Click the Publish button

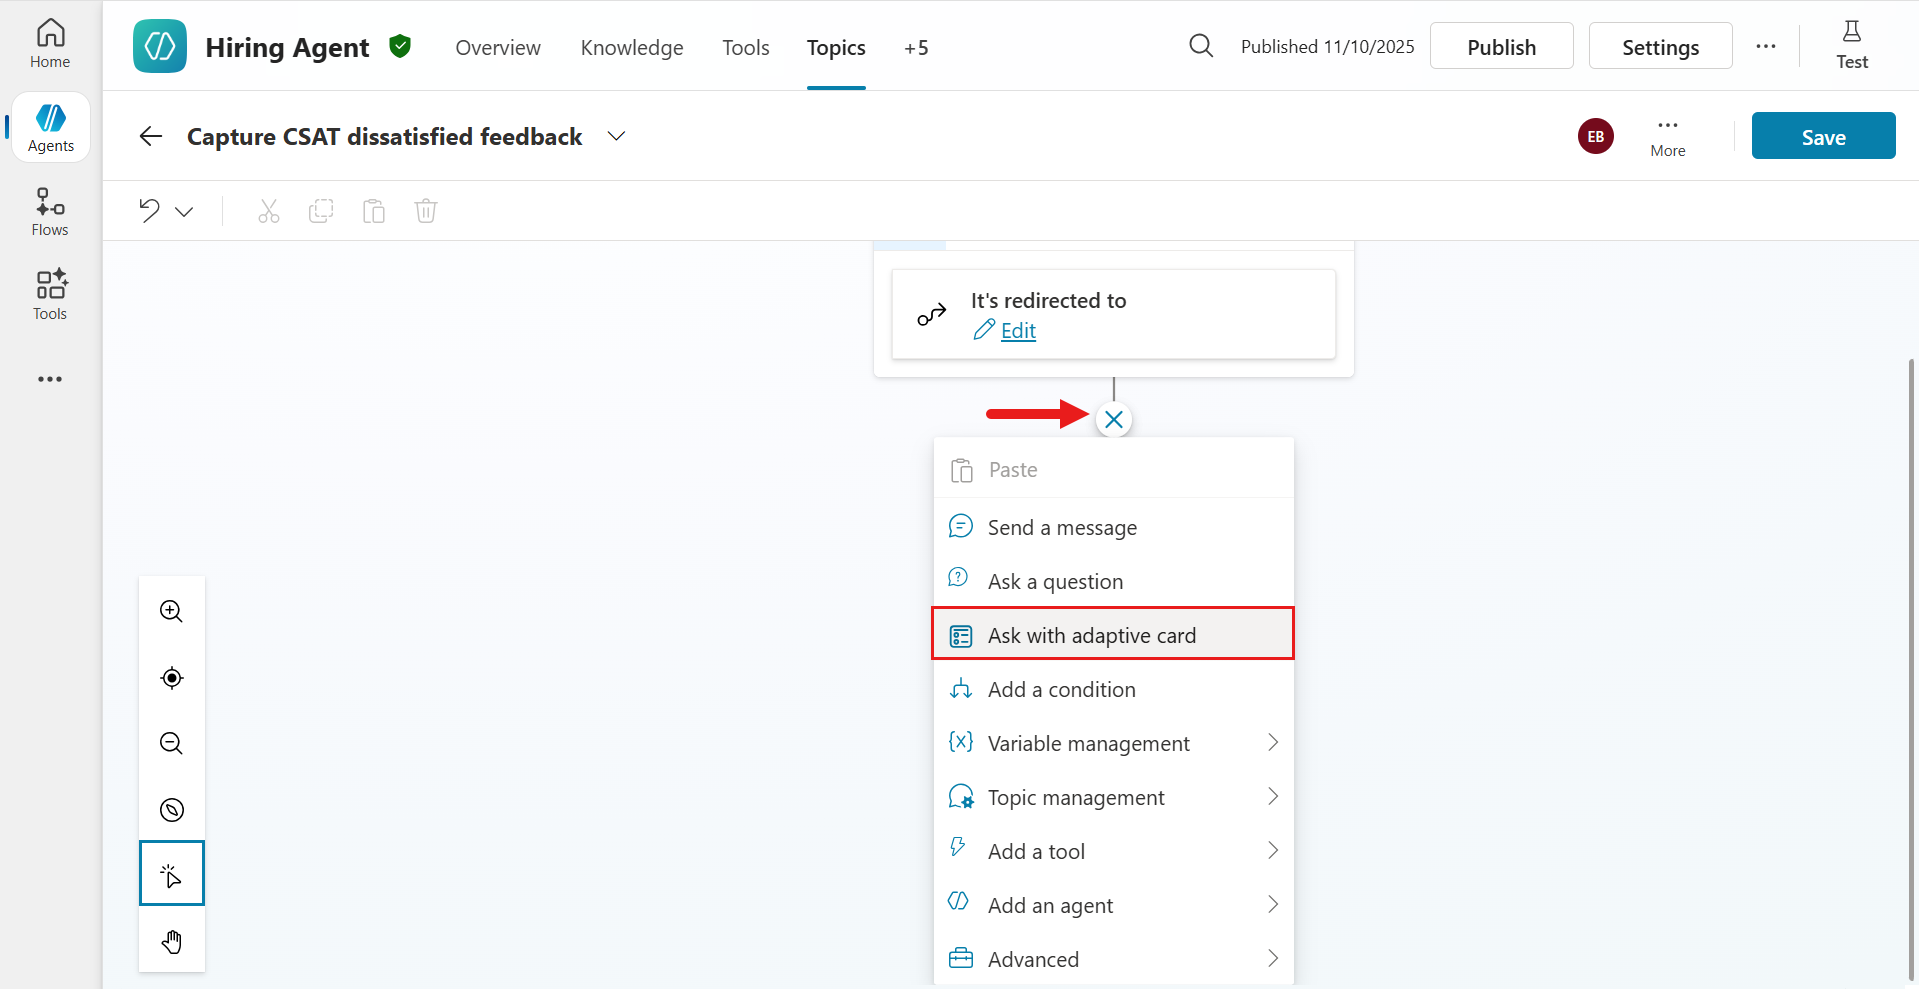click(1501, 45)
